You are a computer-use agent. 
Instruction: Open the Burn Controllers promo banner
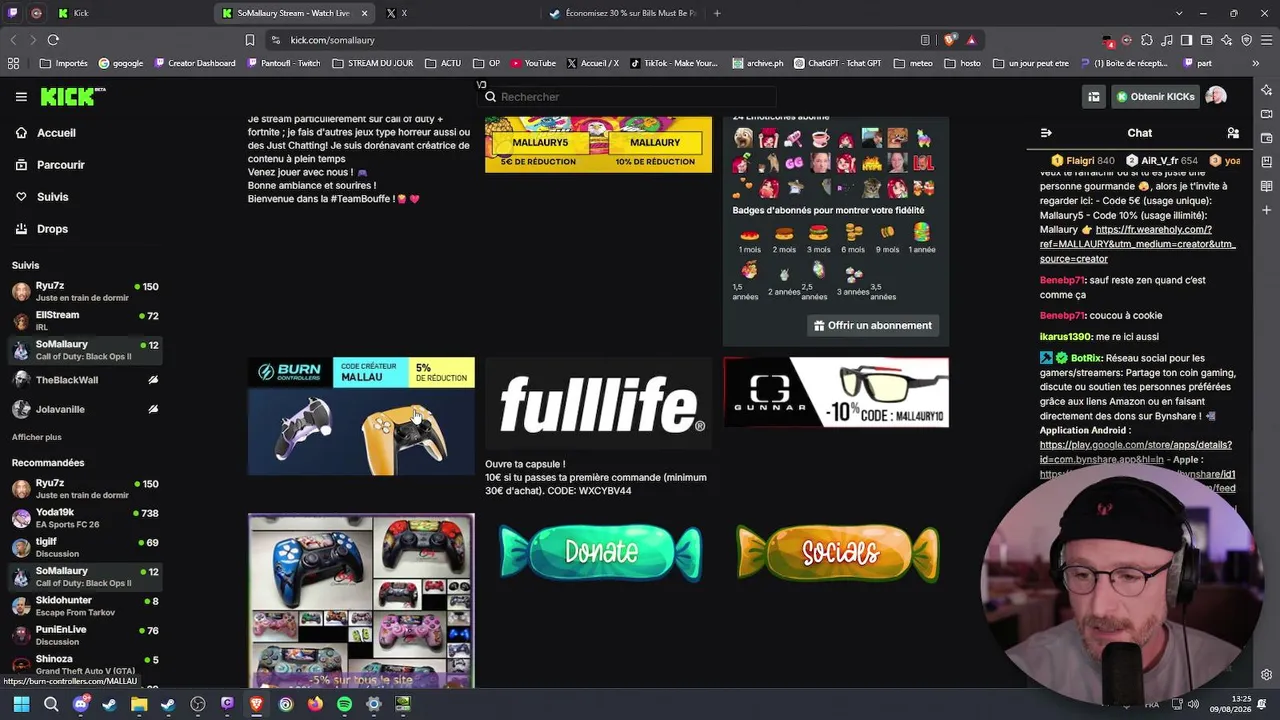[361, 415]
